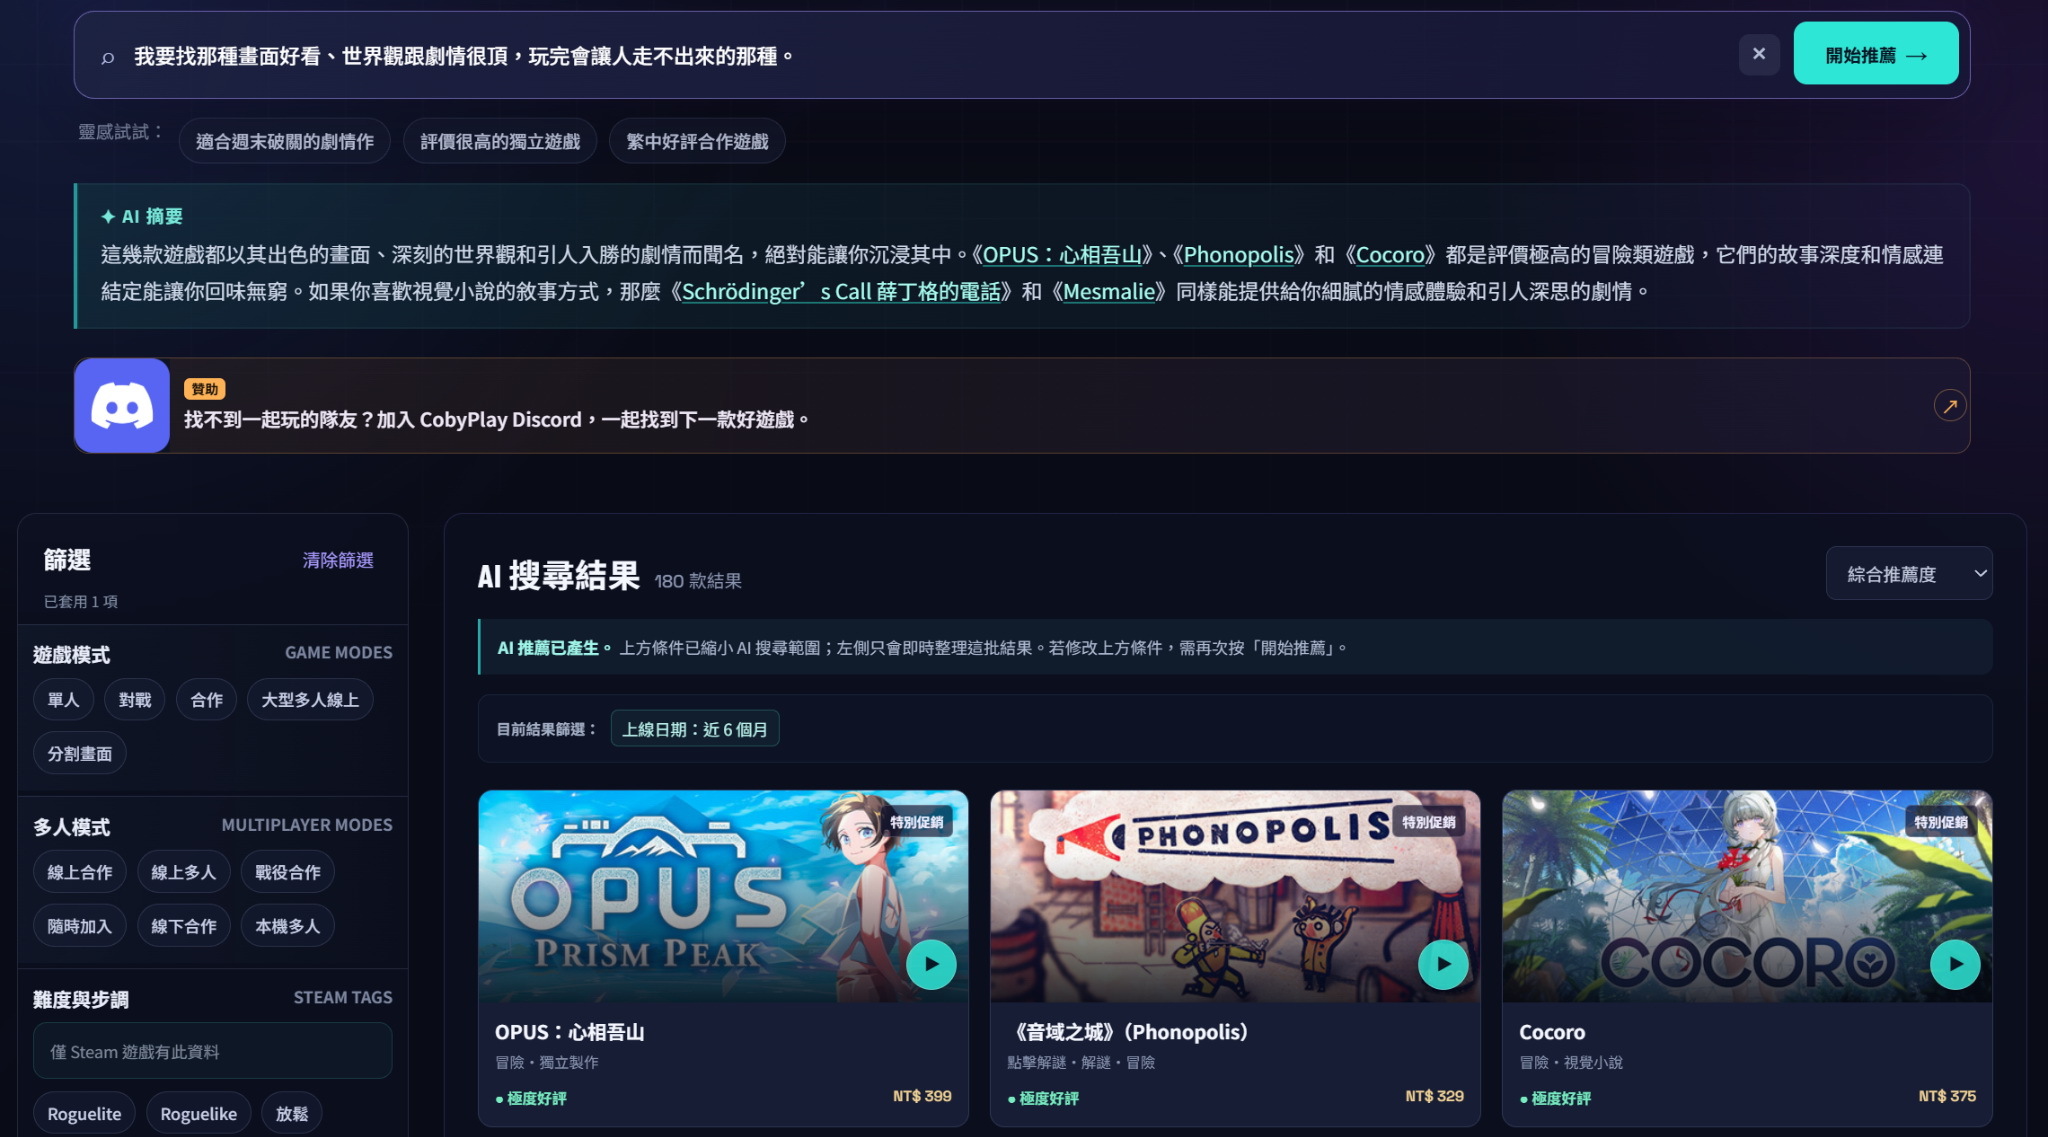Screen dimensions: 2048x1137
Task: Play the Phonopolis trailer
Action: 1443,965
